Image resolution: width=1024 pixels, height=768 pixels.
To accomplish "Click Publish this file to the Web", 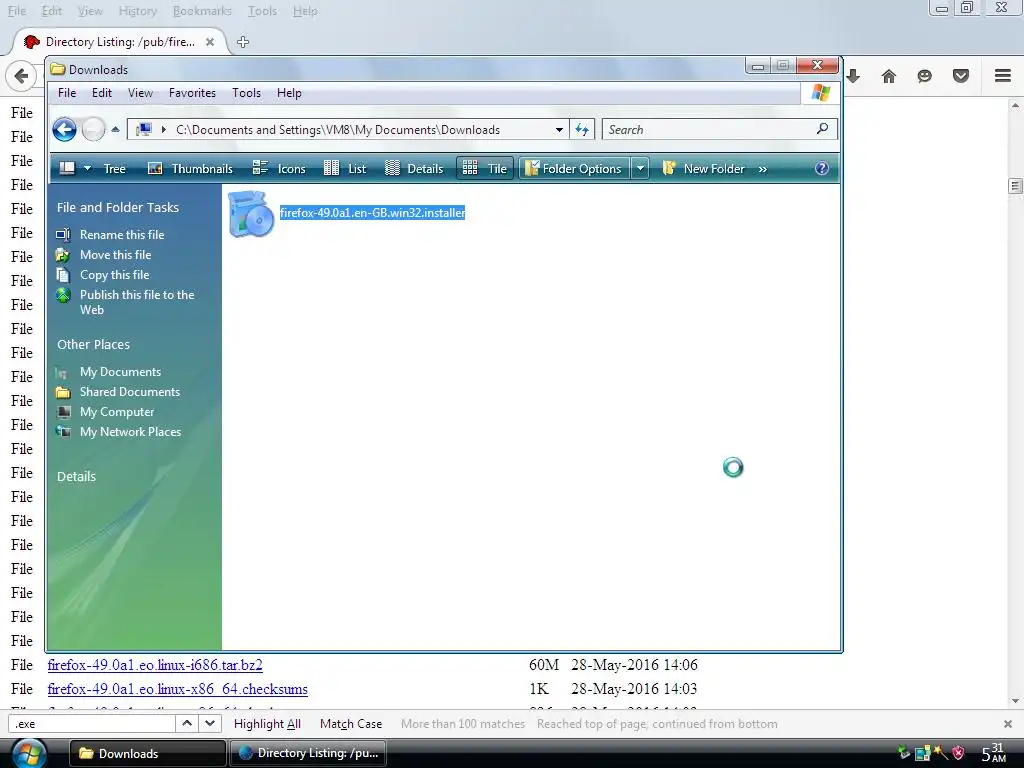I will [x=137, y=302].
